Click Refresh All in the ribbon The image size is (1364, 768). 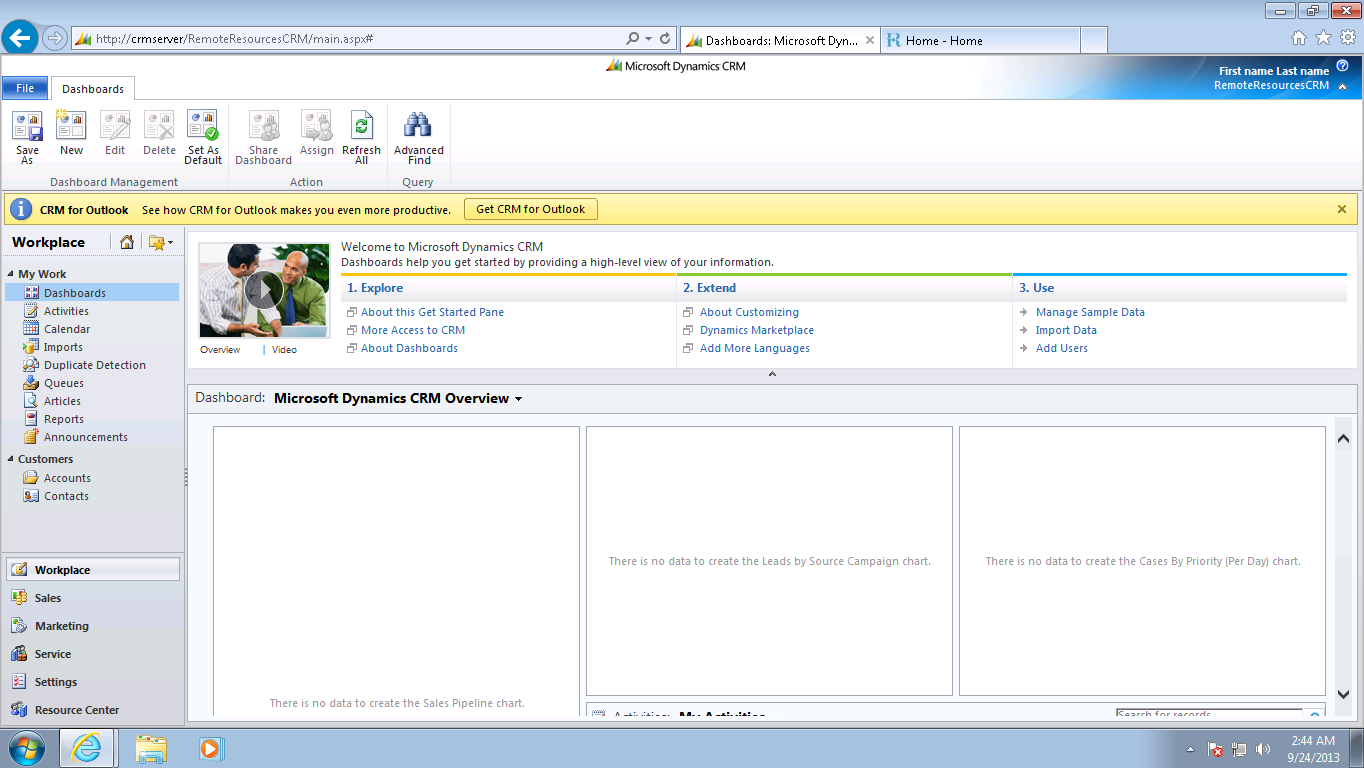pyautogui.click(x=361, y=135)
